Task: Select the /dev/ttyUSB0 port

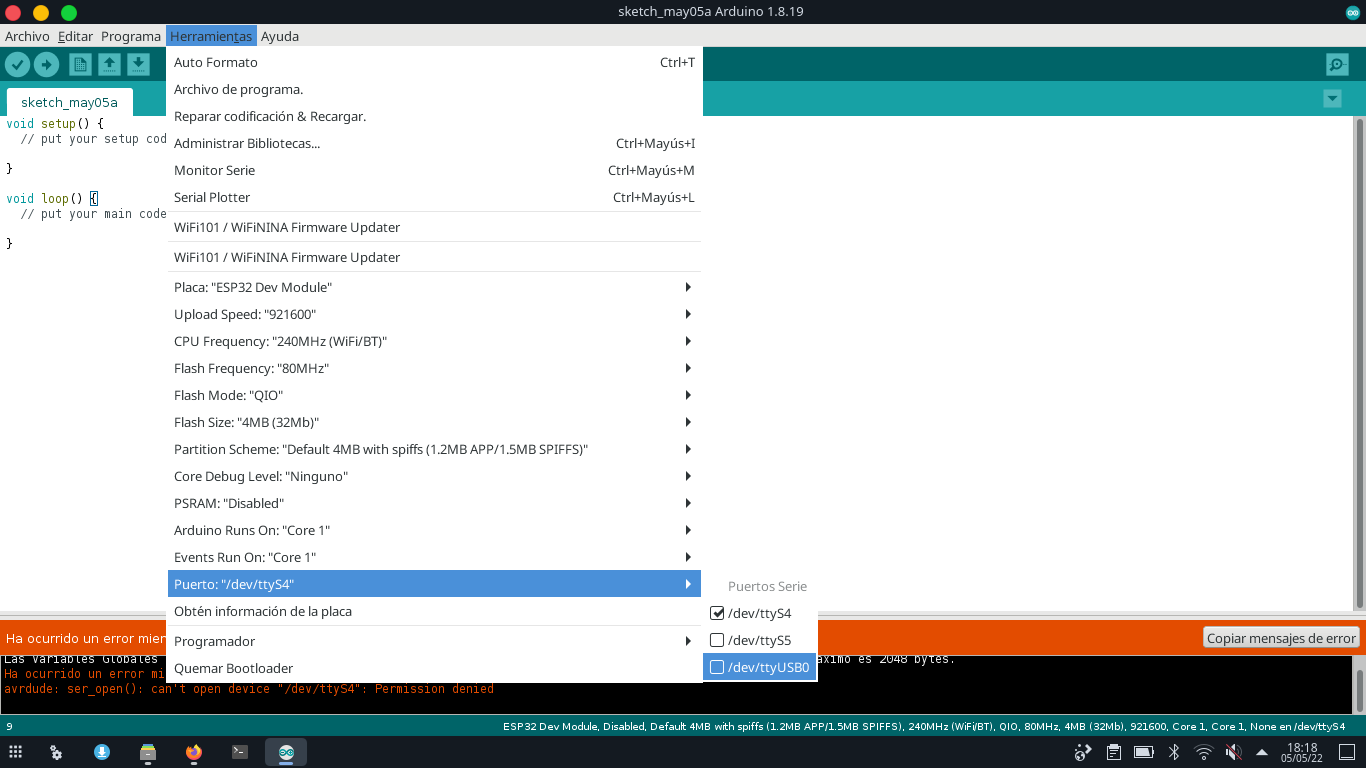Action: pyautogui.click(x=760, y=667)
